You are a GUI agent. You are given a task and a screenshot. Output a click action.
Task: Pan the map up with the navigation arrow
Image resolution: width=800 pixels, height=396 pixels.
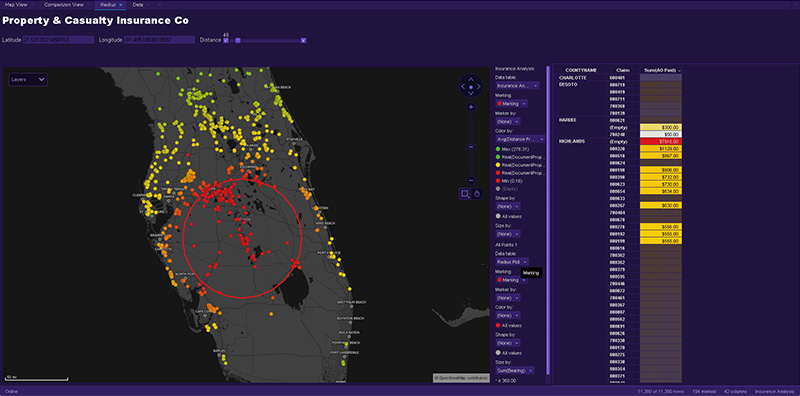[470, 80]
